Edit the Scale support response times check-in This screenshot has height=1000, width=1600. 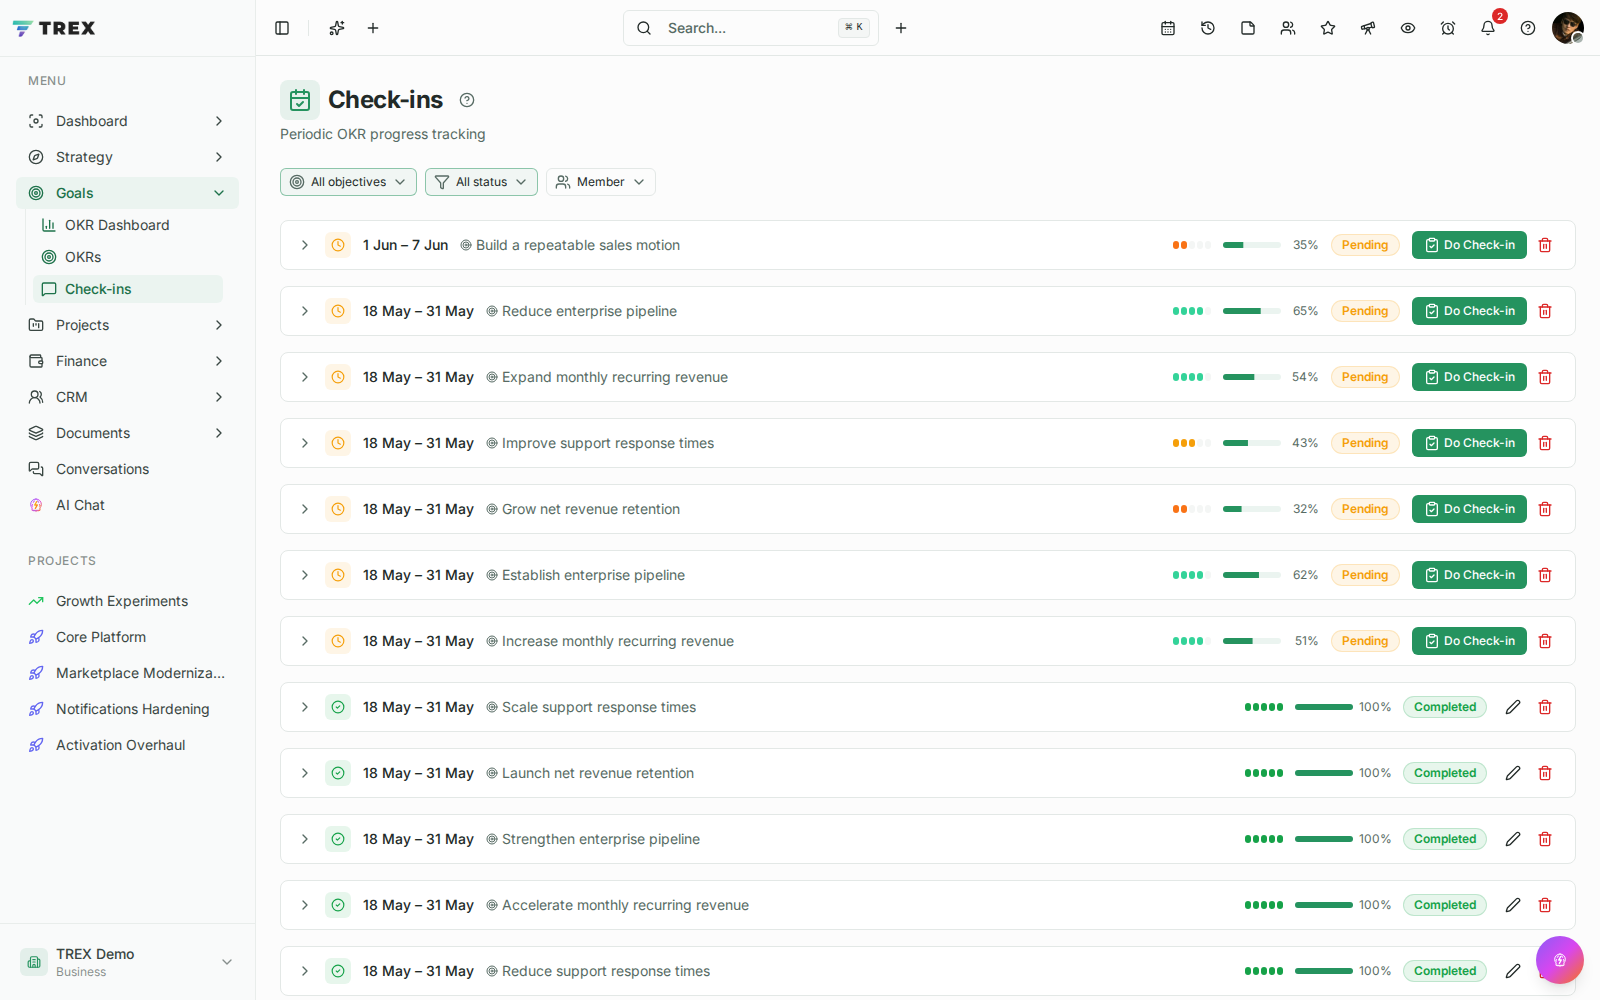[1513, 707]
